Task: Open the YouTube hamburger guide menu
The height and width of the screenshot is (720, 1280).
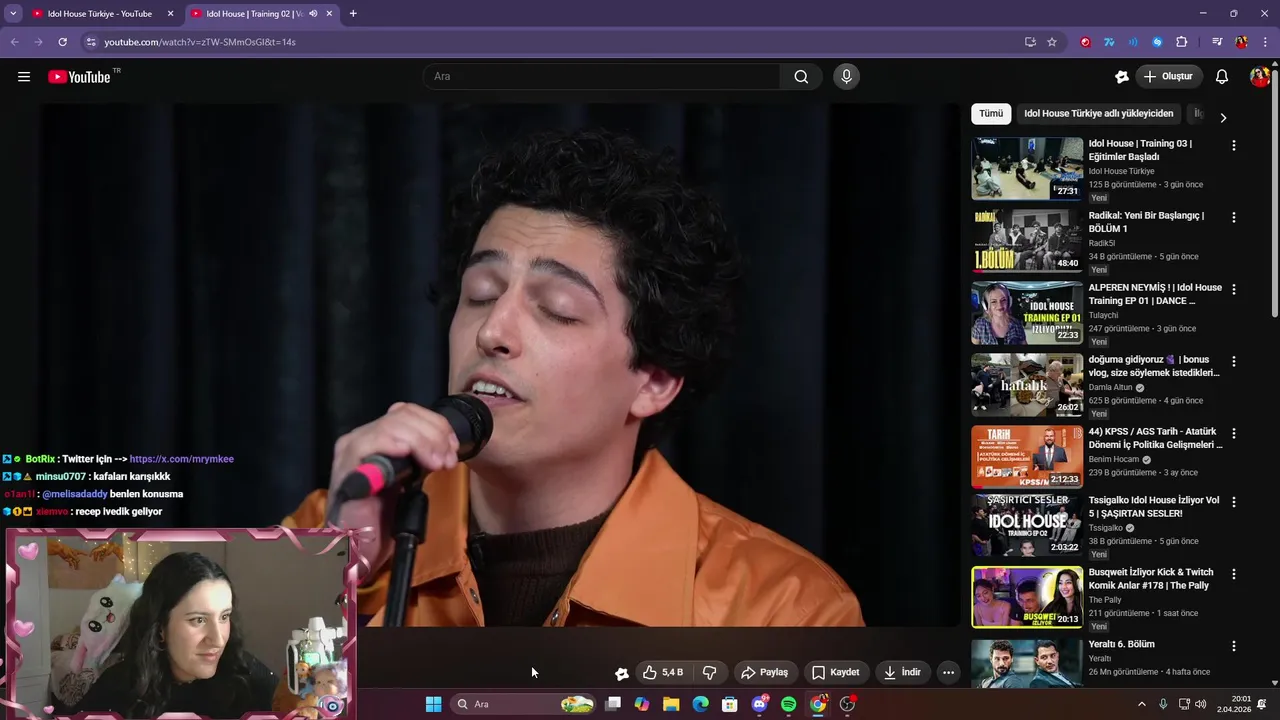Action: (x=24, y=77)
